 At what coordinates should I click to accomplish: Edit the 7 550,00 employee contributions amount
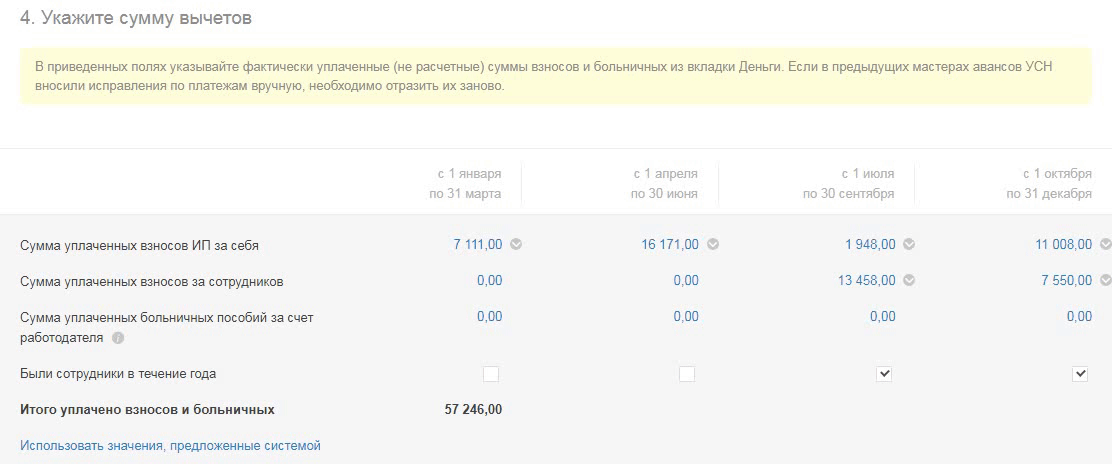point(1066,281)
